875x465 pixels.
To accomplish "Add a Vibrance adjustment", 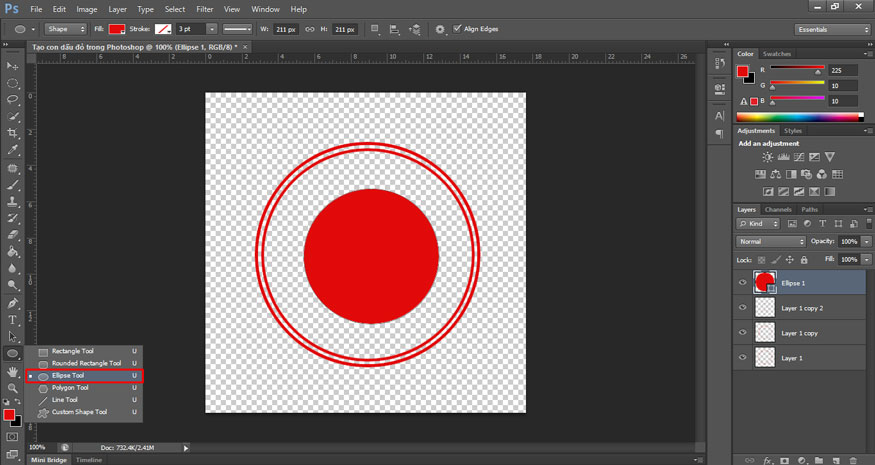I will pos(830,157).
